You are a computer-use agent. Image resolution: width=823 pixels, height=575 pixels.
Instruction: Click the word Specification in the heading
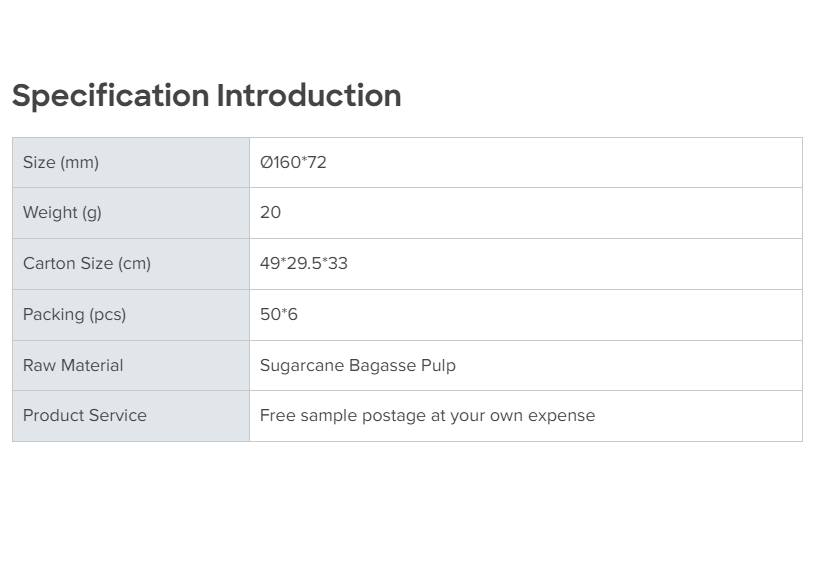pos(110,96)
